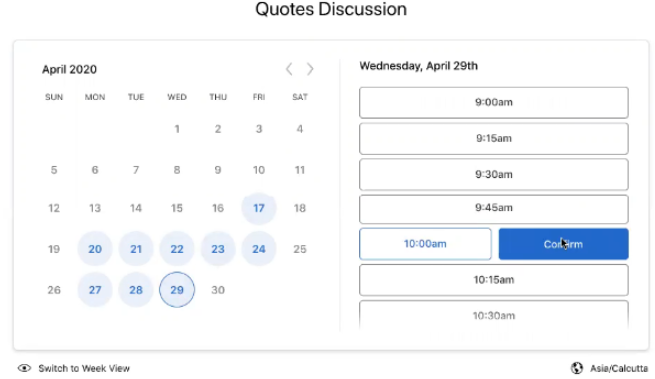Select the 10:15am time slot
This screenshot has width=655, height=379.
[493, 280]
